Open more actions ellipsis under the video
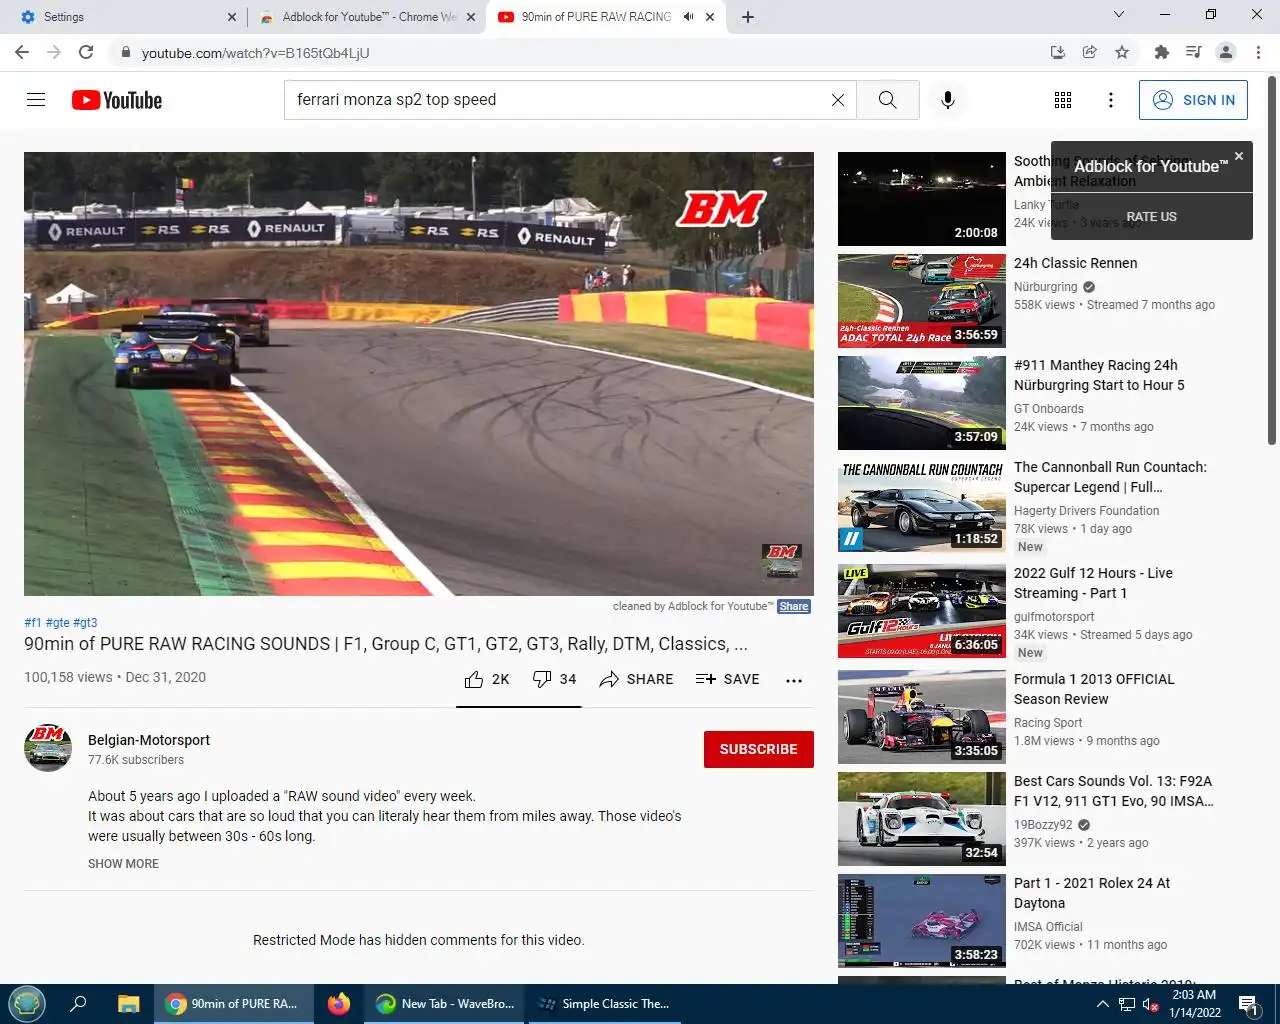1280x1024 pixels. (794, 681)
